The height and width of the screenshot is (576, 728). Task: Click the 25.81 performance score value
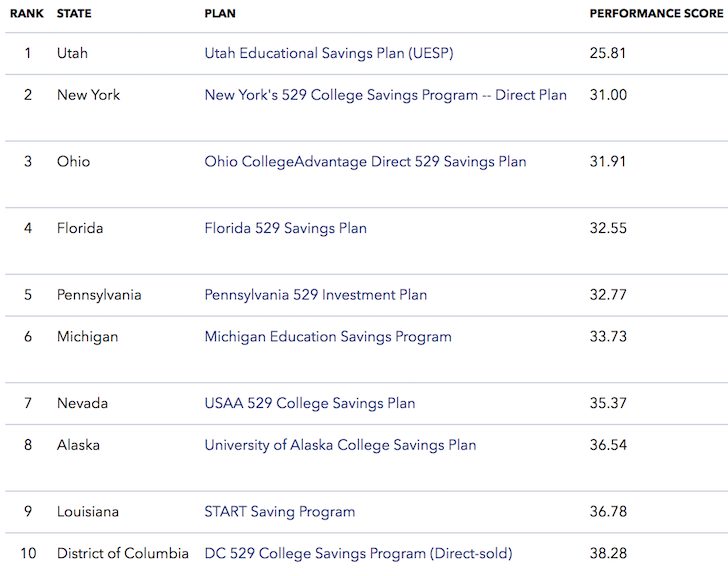pyautogui.click(x=607, y=53)
